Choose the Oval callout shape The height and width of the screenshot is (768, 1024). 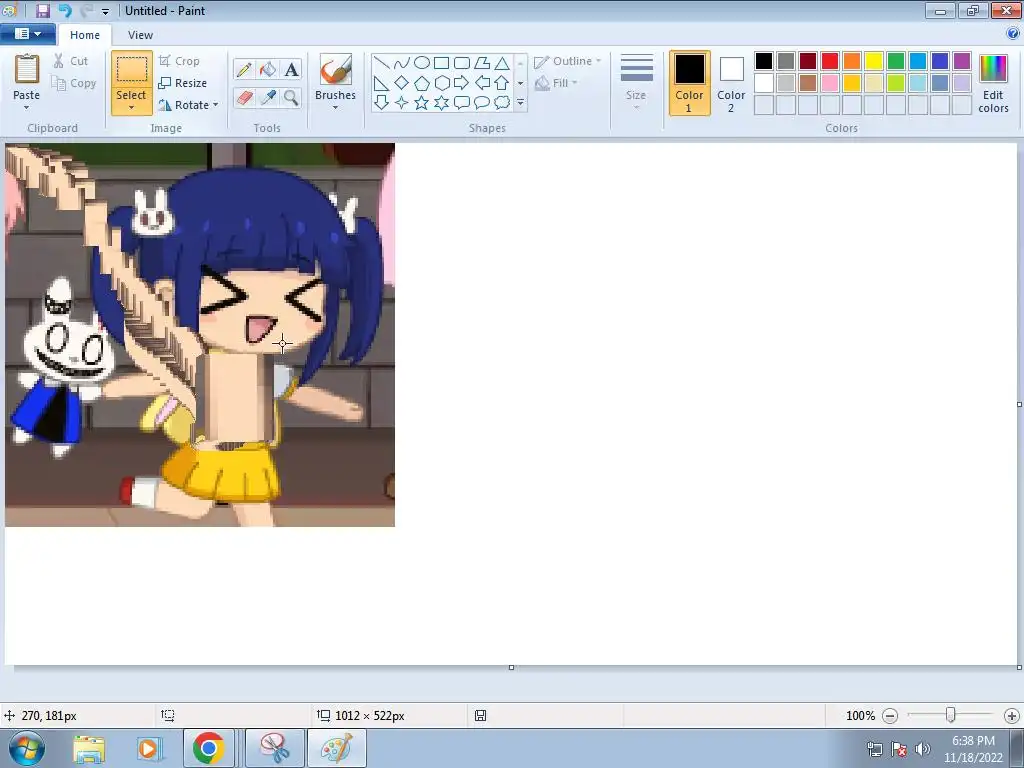click(482, 103)
